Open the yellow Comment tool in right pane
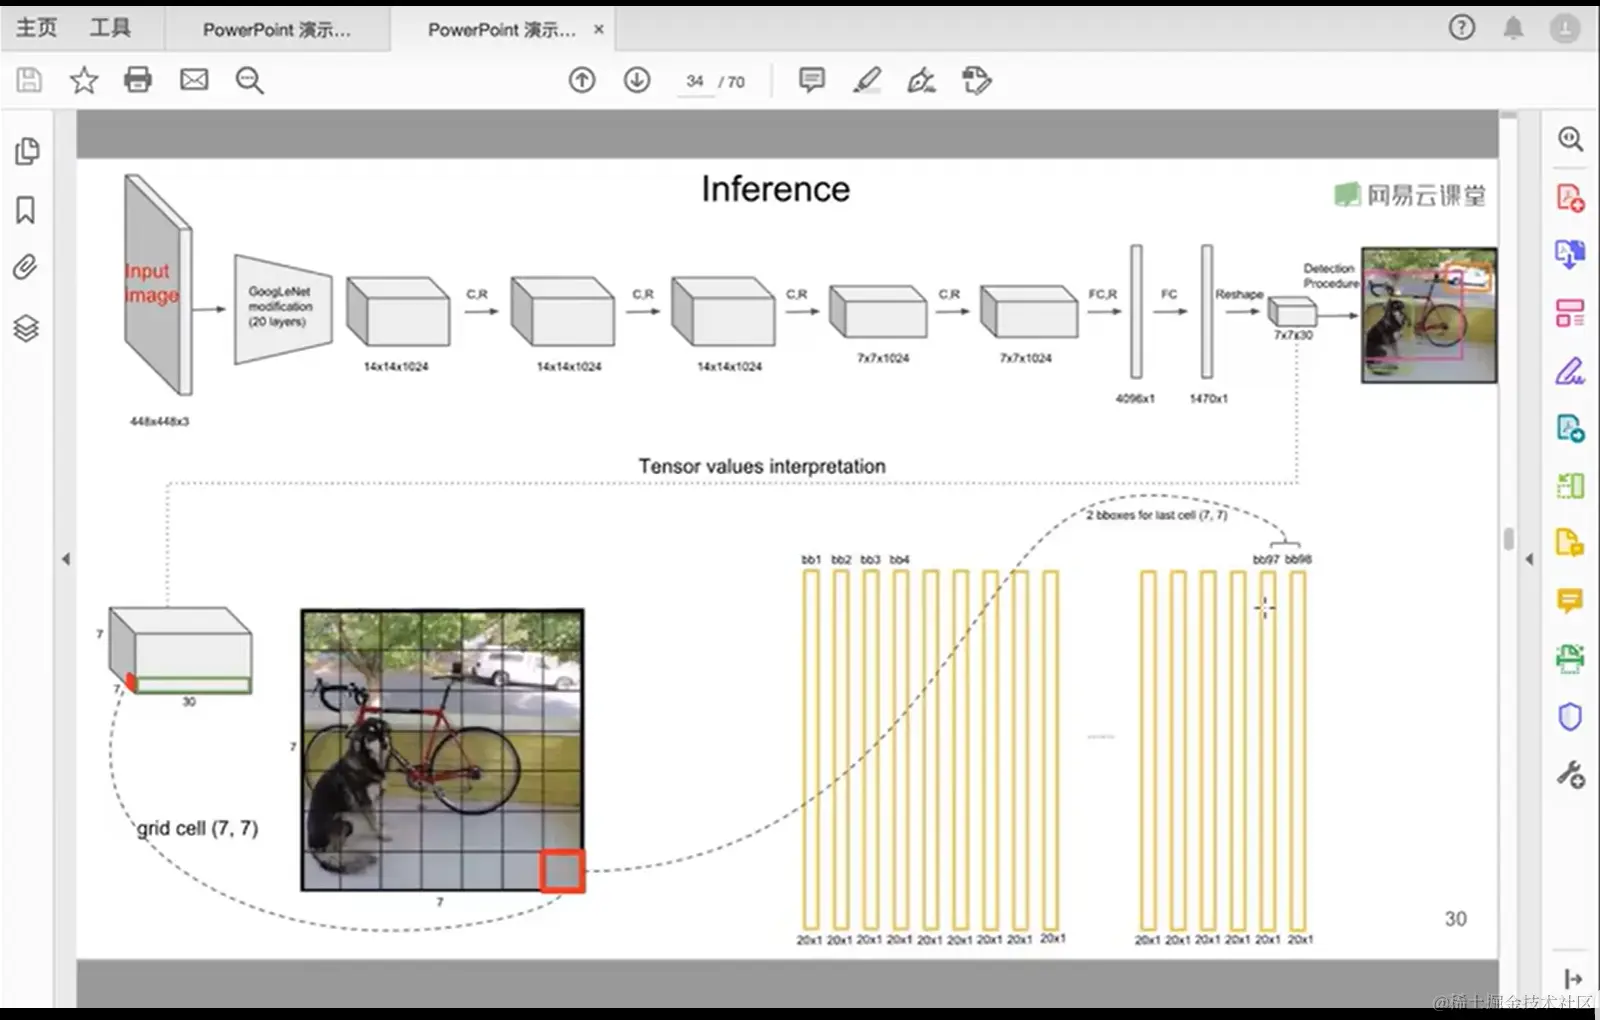1600x1020 pixels. [x=1570, y=600]
